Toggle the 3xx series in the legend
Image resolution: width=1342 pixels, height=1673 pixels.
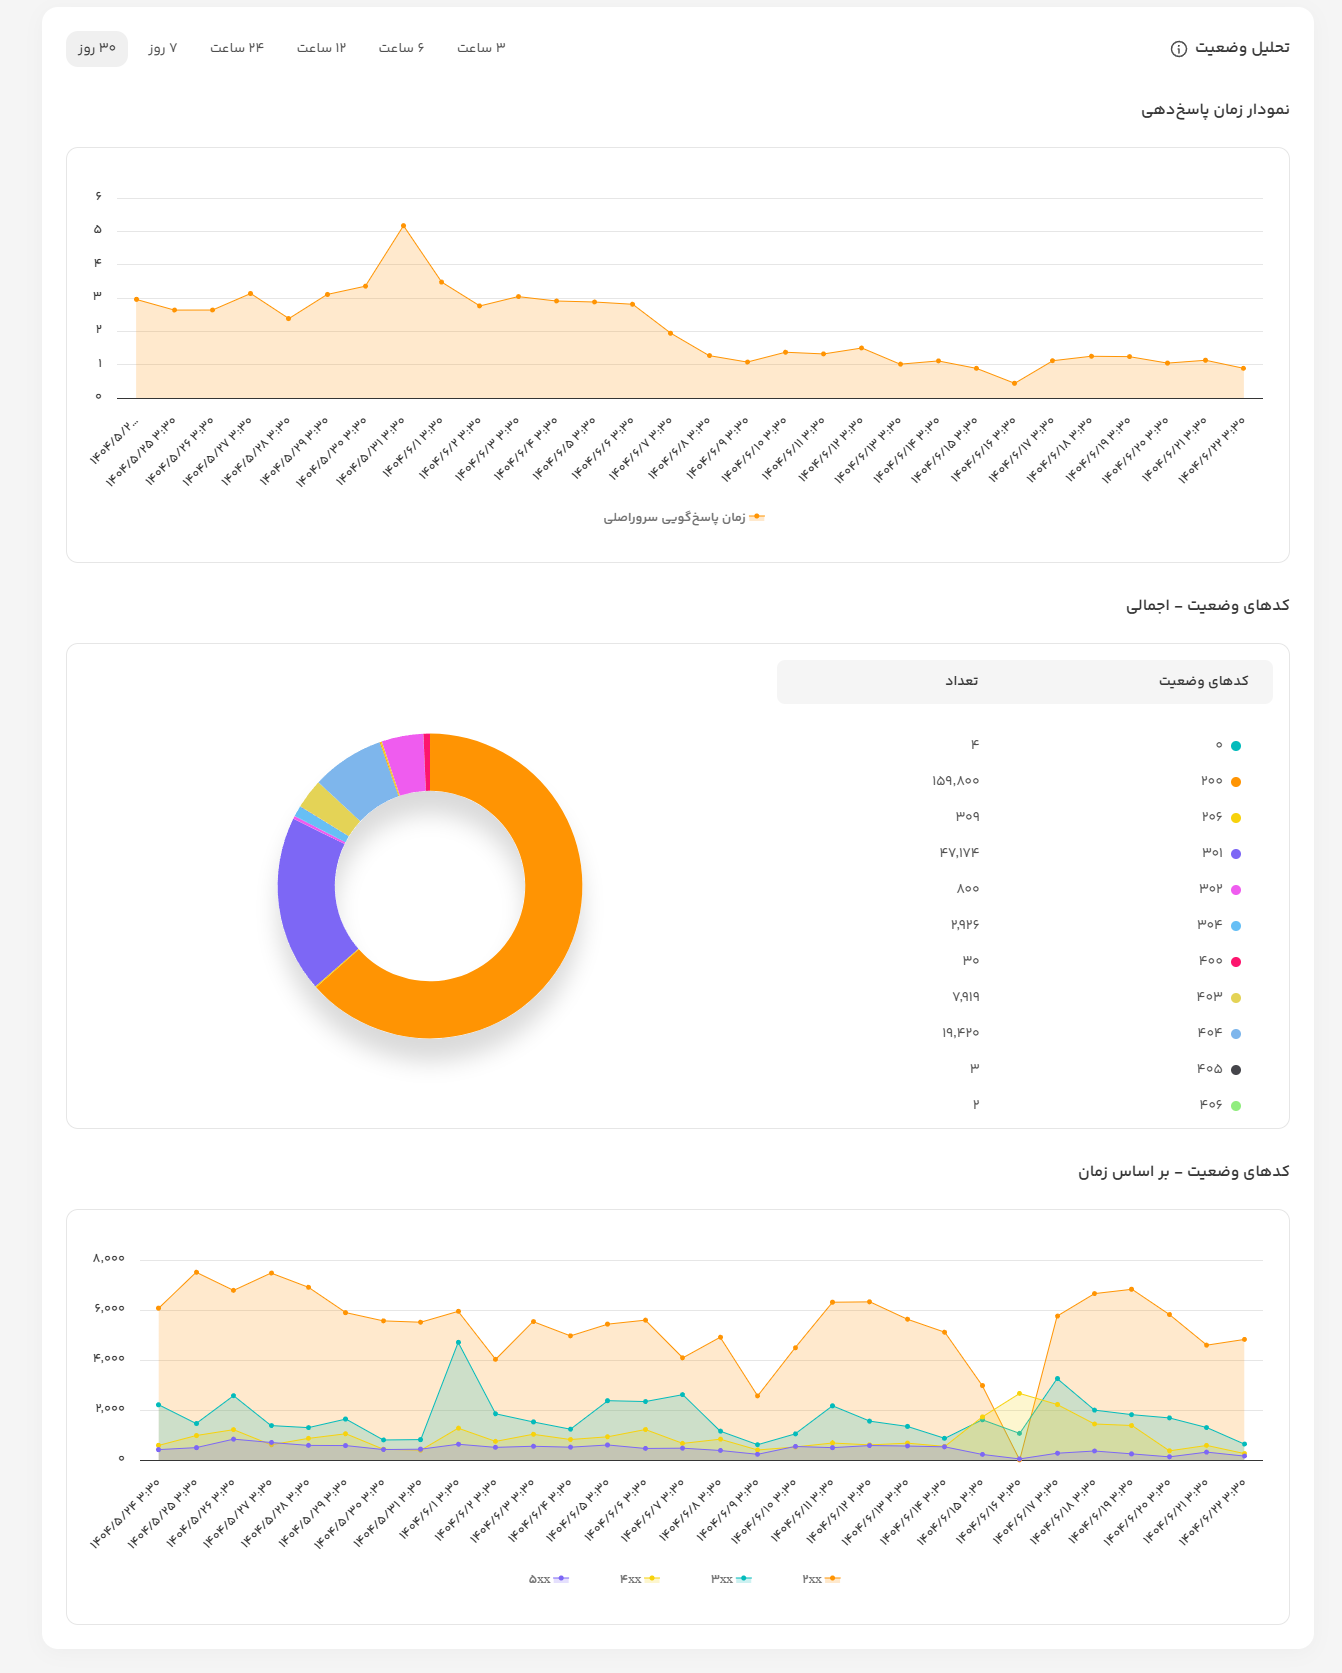731,1579
